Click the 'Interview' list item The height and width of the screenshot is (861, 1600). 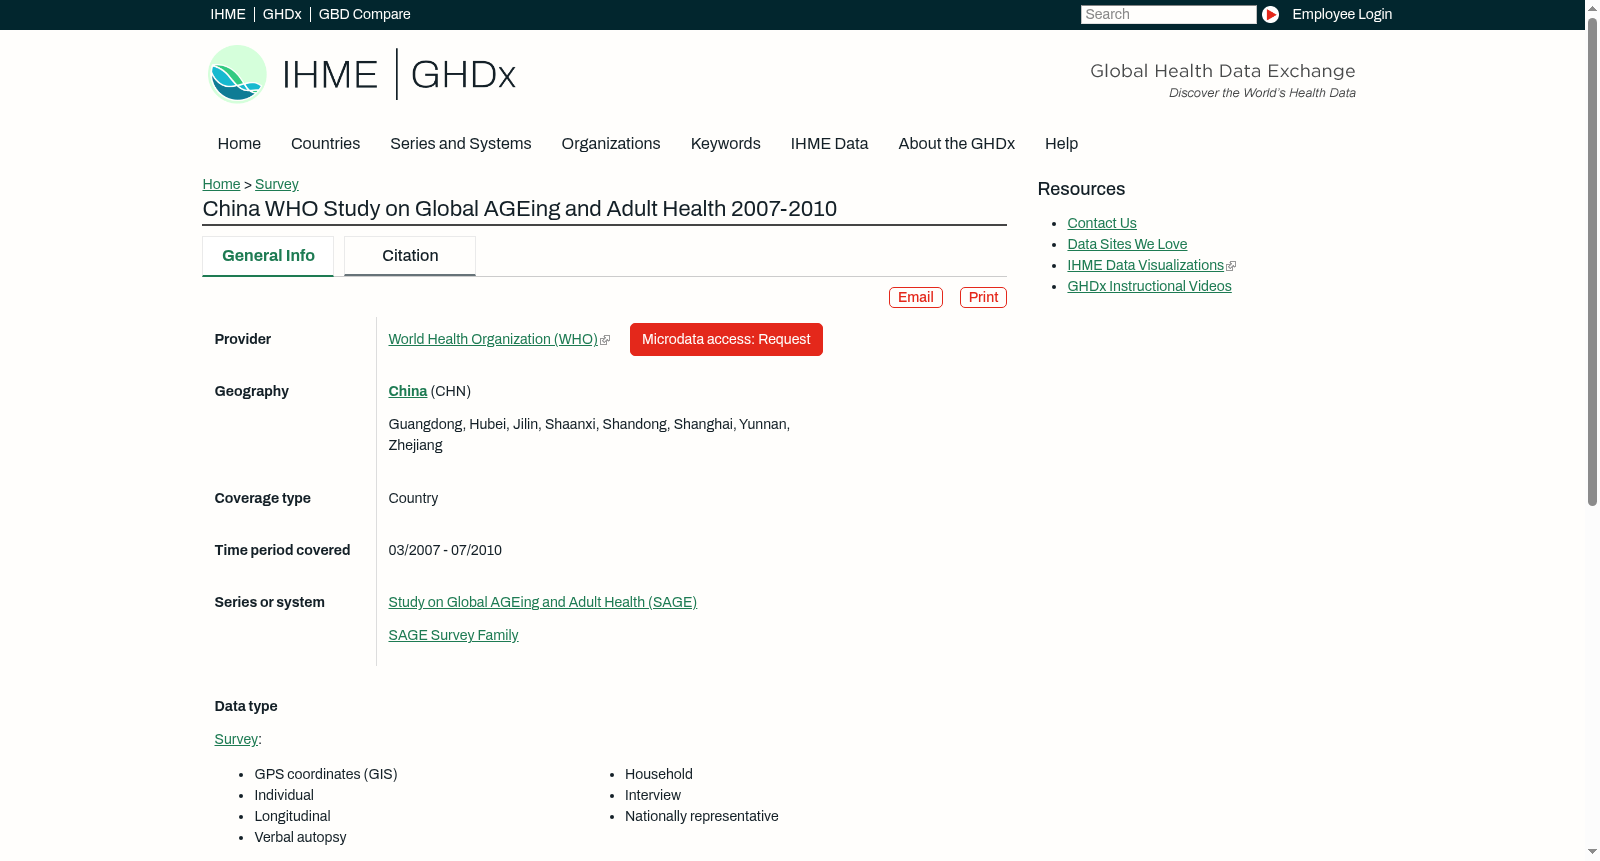(653, 795)
